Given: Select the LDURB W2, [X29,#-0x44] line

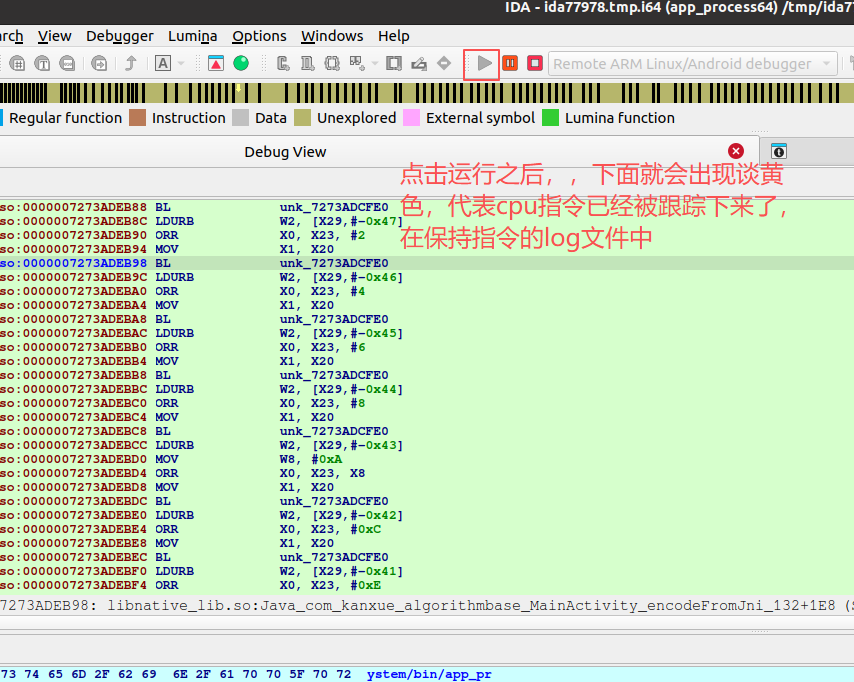Looking at the screenshot, I should 427,389.
